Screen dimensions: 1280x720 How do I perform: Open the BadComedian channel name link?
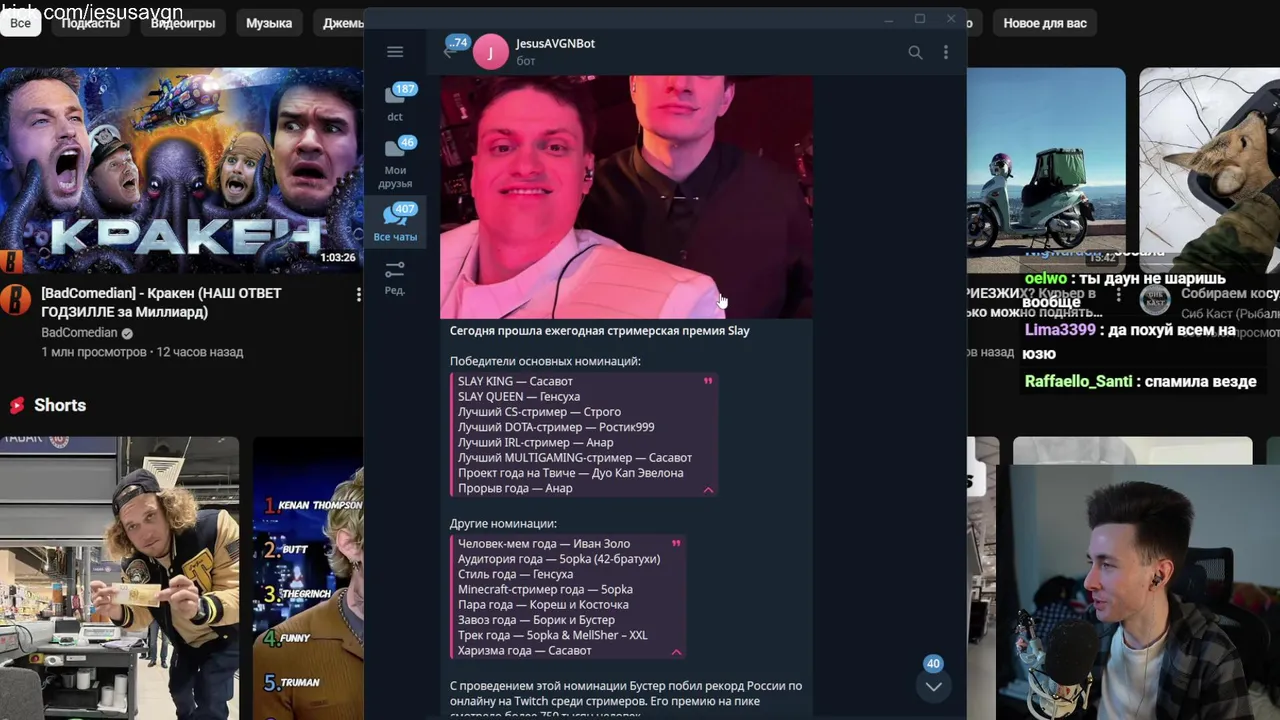pos(79,332)
